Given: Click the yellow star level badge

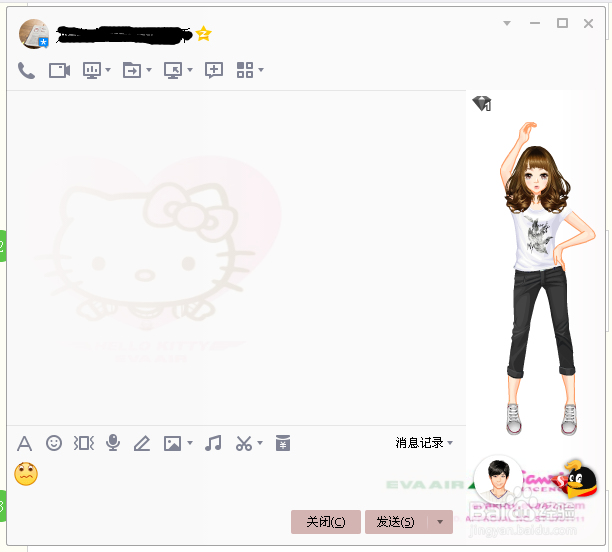Looking at the screenshot, I should (203, 34).
